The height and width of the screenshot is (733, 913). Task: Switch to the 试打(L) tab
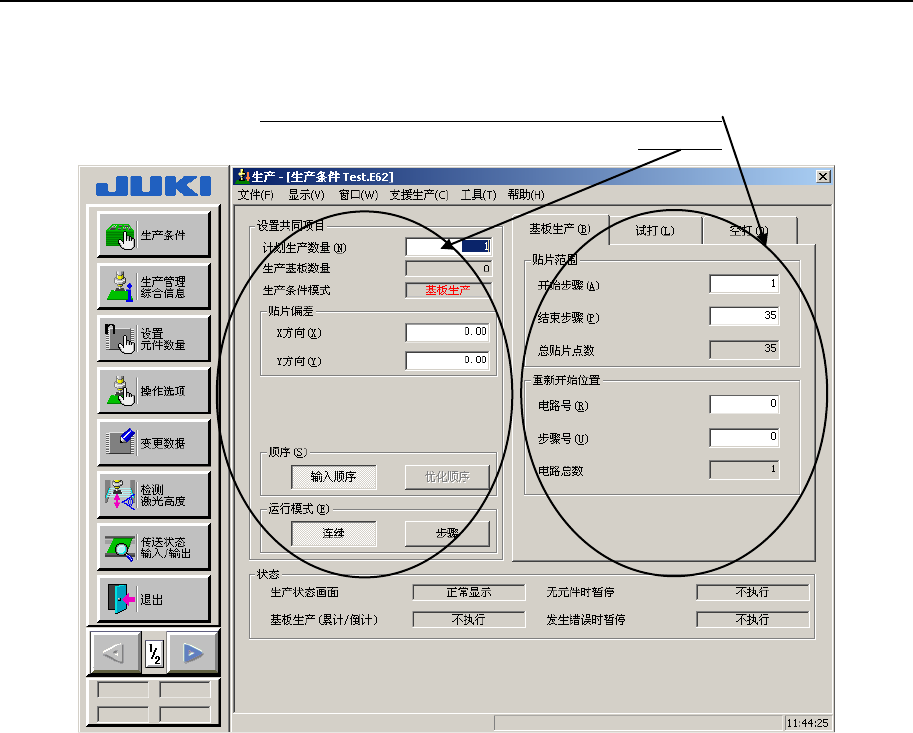[x=655, y=231]
